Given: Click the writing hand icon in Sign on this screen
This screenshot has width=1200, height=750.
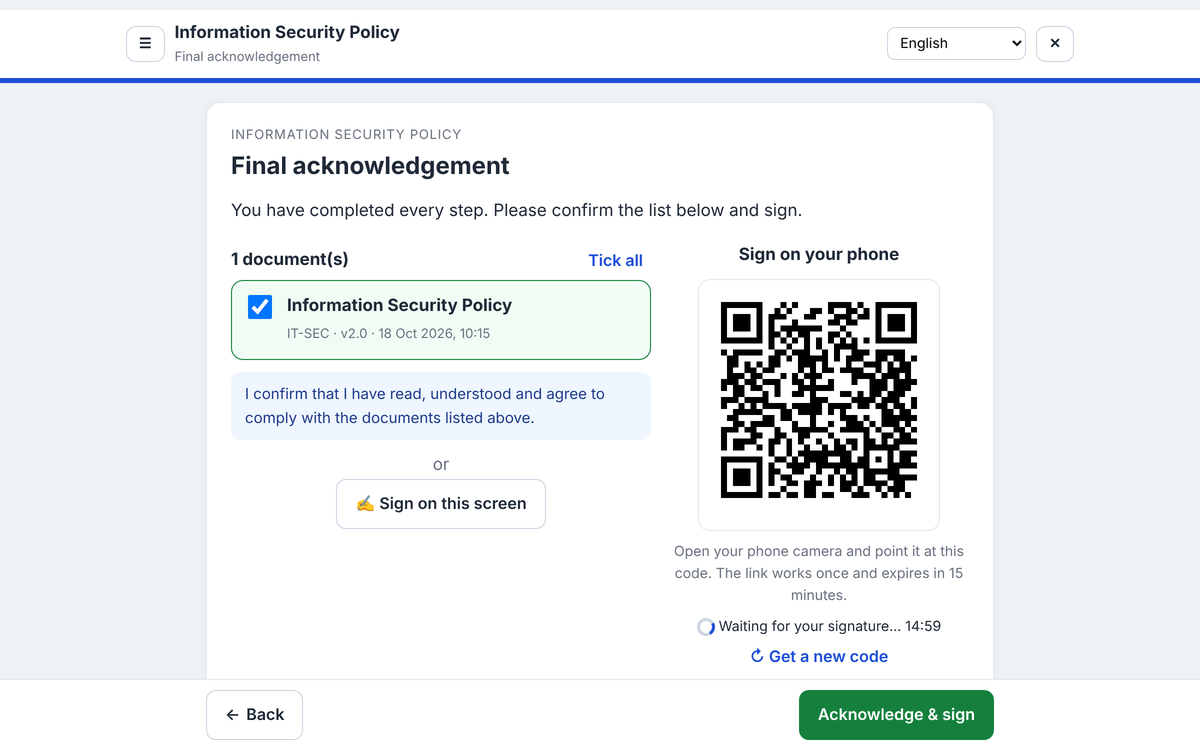Looking at the screenshot, I should 365,504.
